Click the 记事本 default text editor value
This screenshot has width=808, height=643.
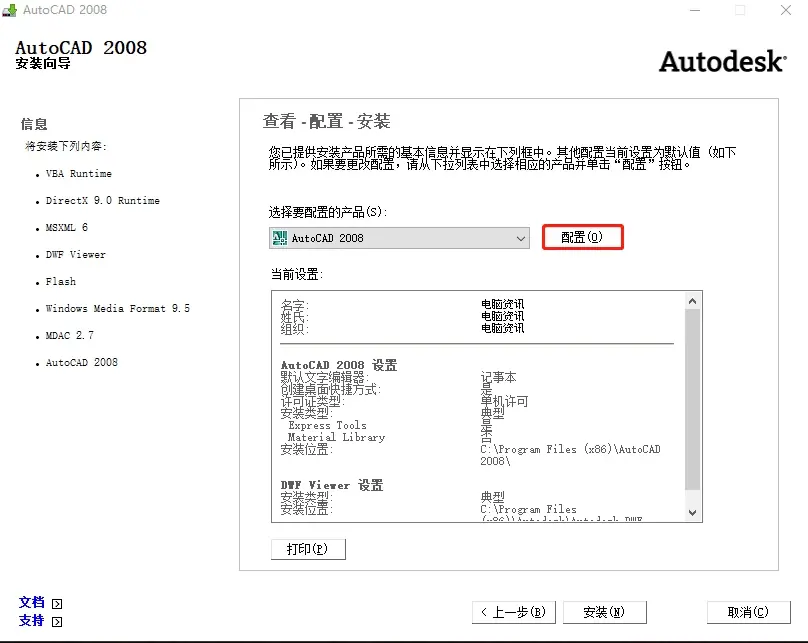click(x=498, y=377)
